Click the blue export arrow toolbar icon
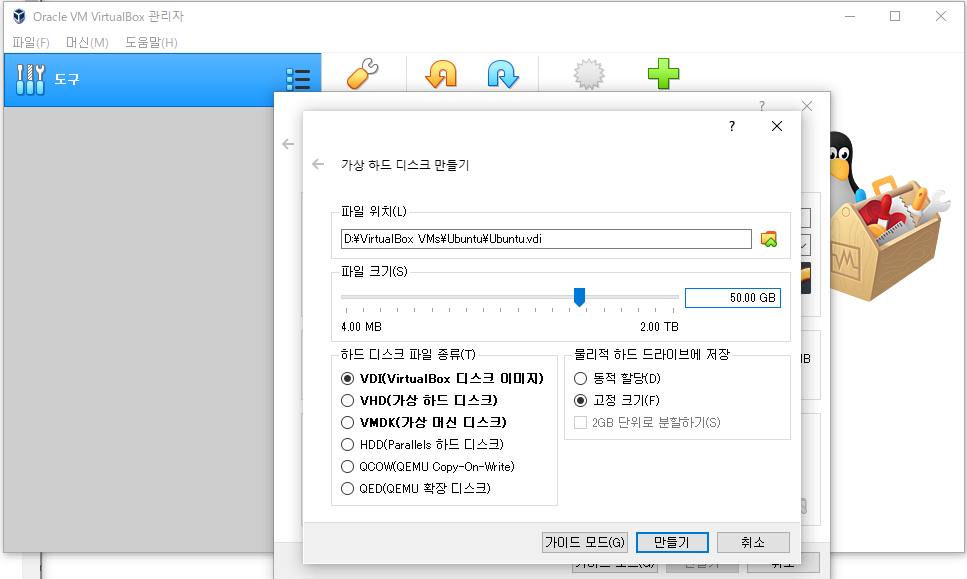This screenshot has height=579, width=967. tap(503, 74)
